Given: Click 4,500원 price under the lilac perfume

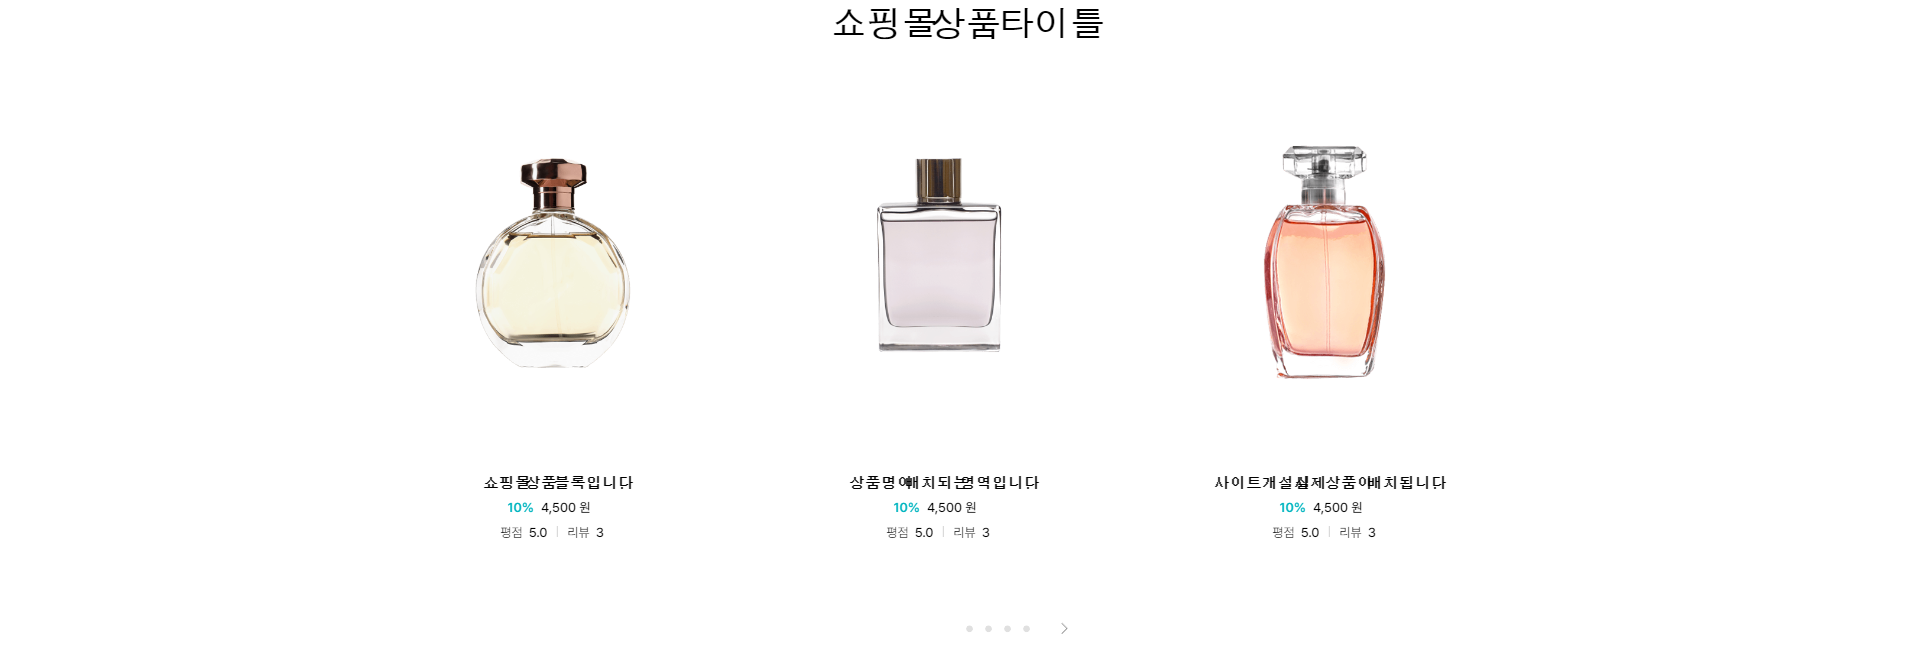Looking at the screenshot, I should tap(951, 508).
